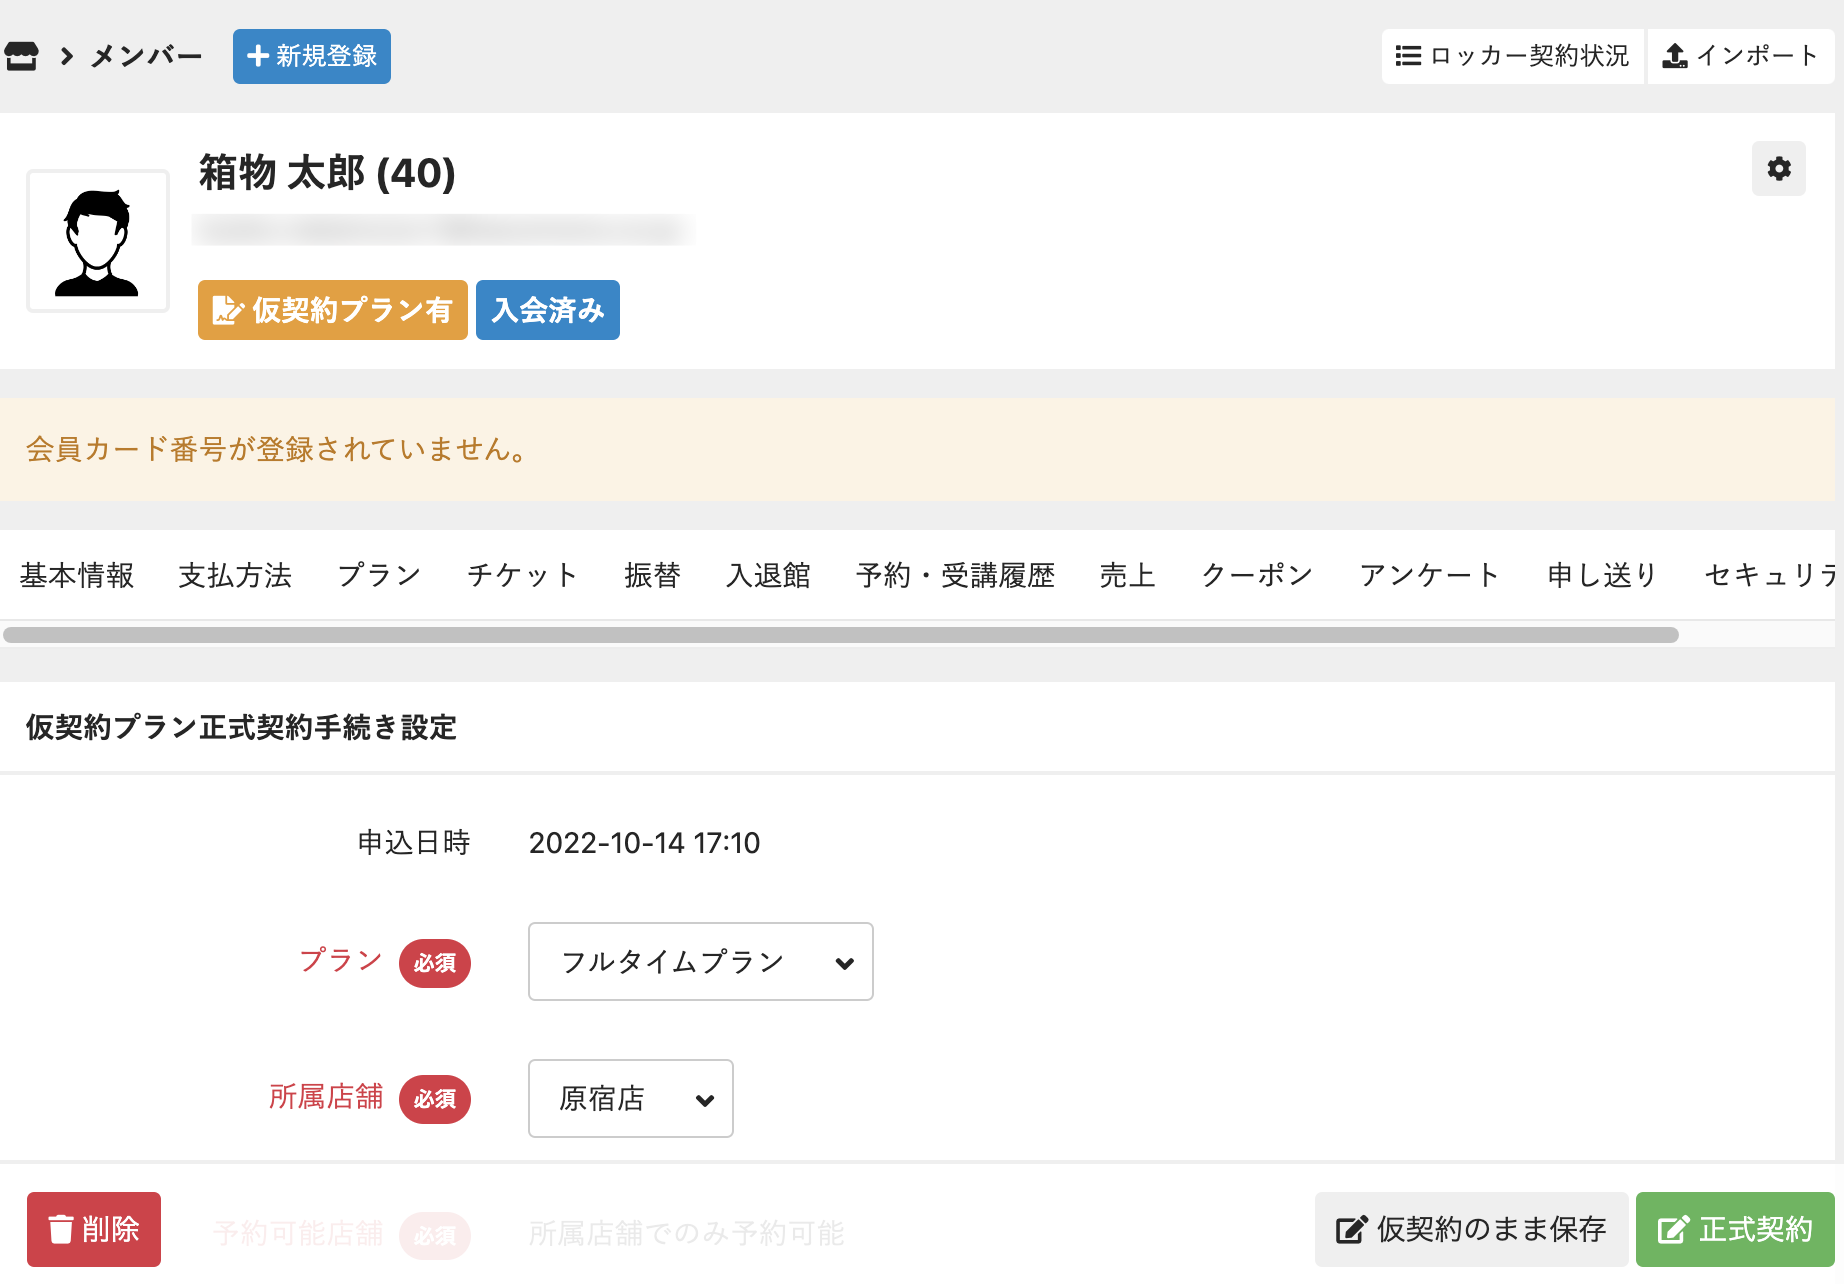Confirm with the green 正式契約 button
Viewport: 1844px width, 1284px height.
coord(1735,1229)
